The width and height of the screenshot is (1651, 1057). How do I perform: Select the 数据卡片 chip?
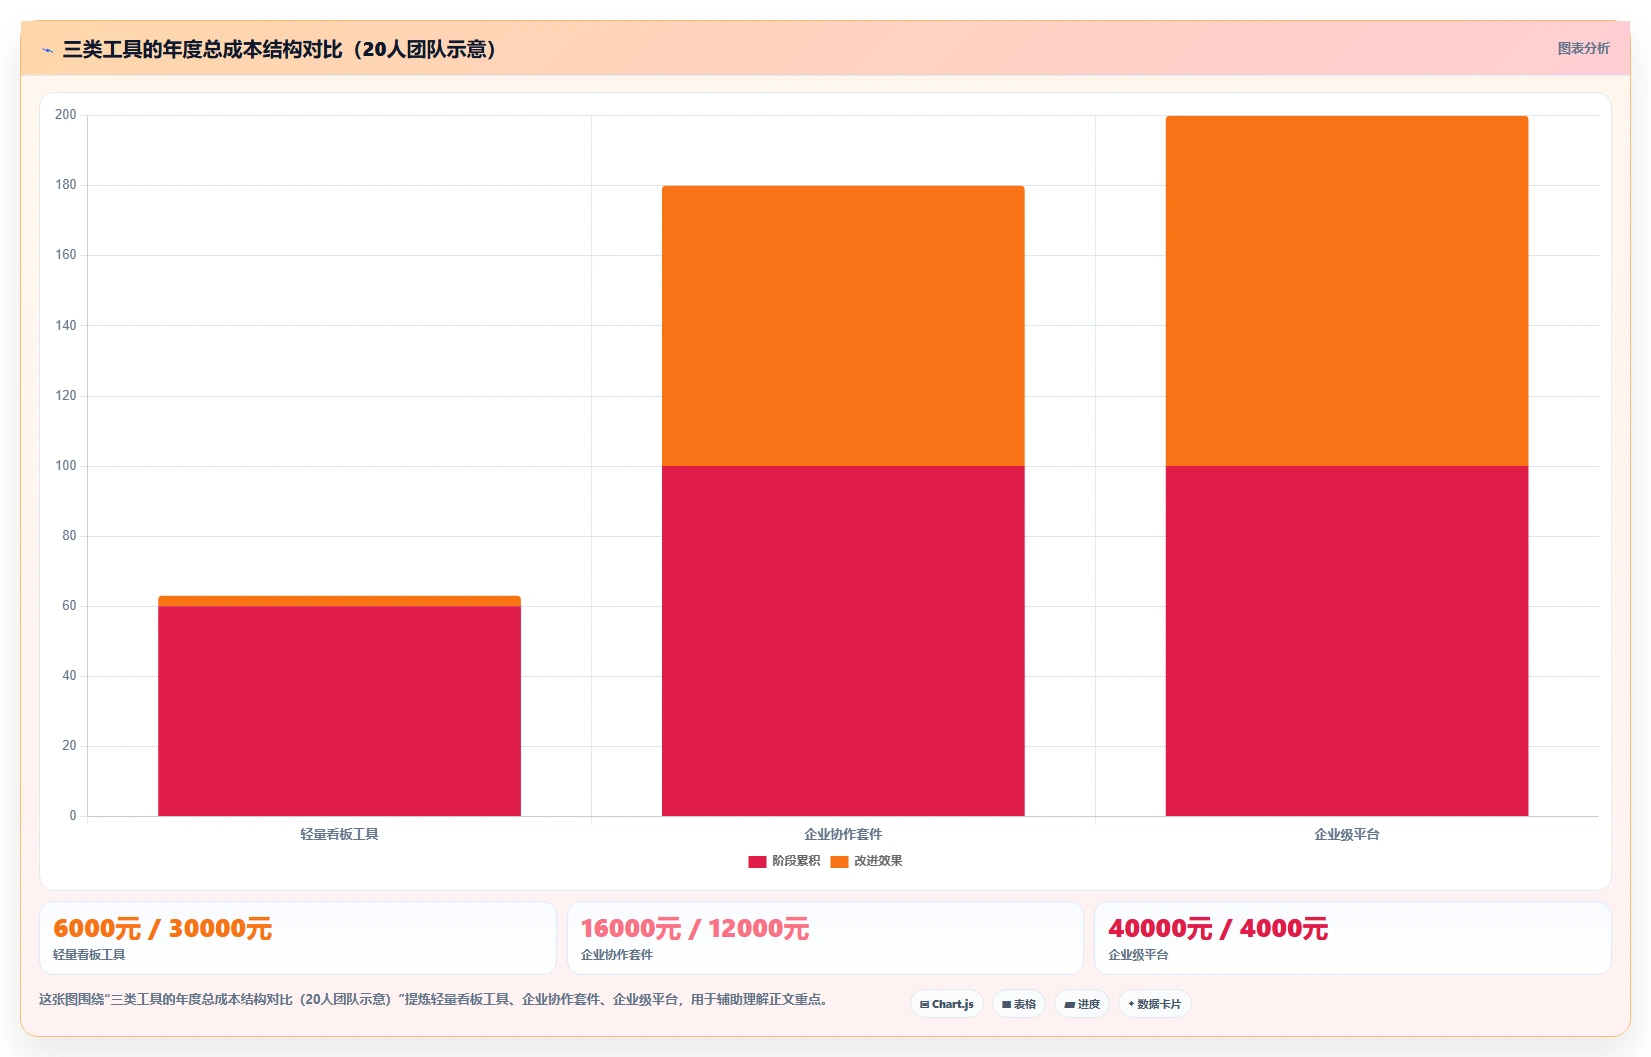(1154, 1004)
